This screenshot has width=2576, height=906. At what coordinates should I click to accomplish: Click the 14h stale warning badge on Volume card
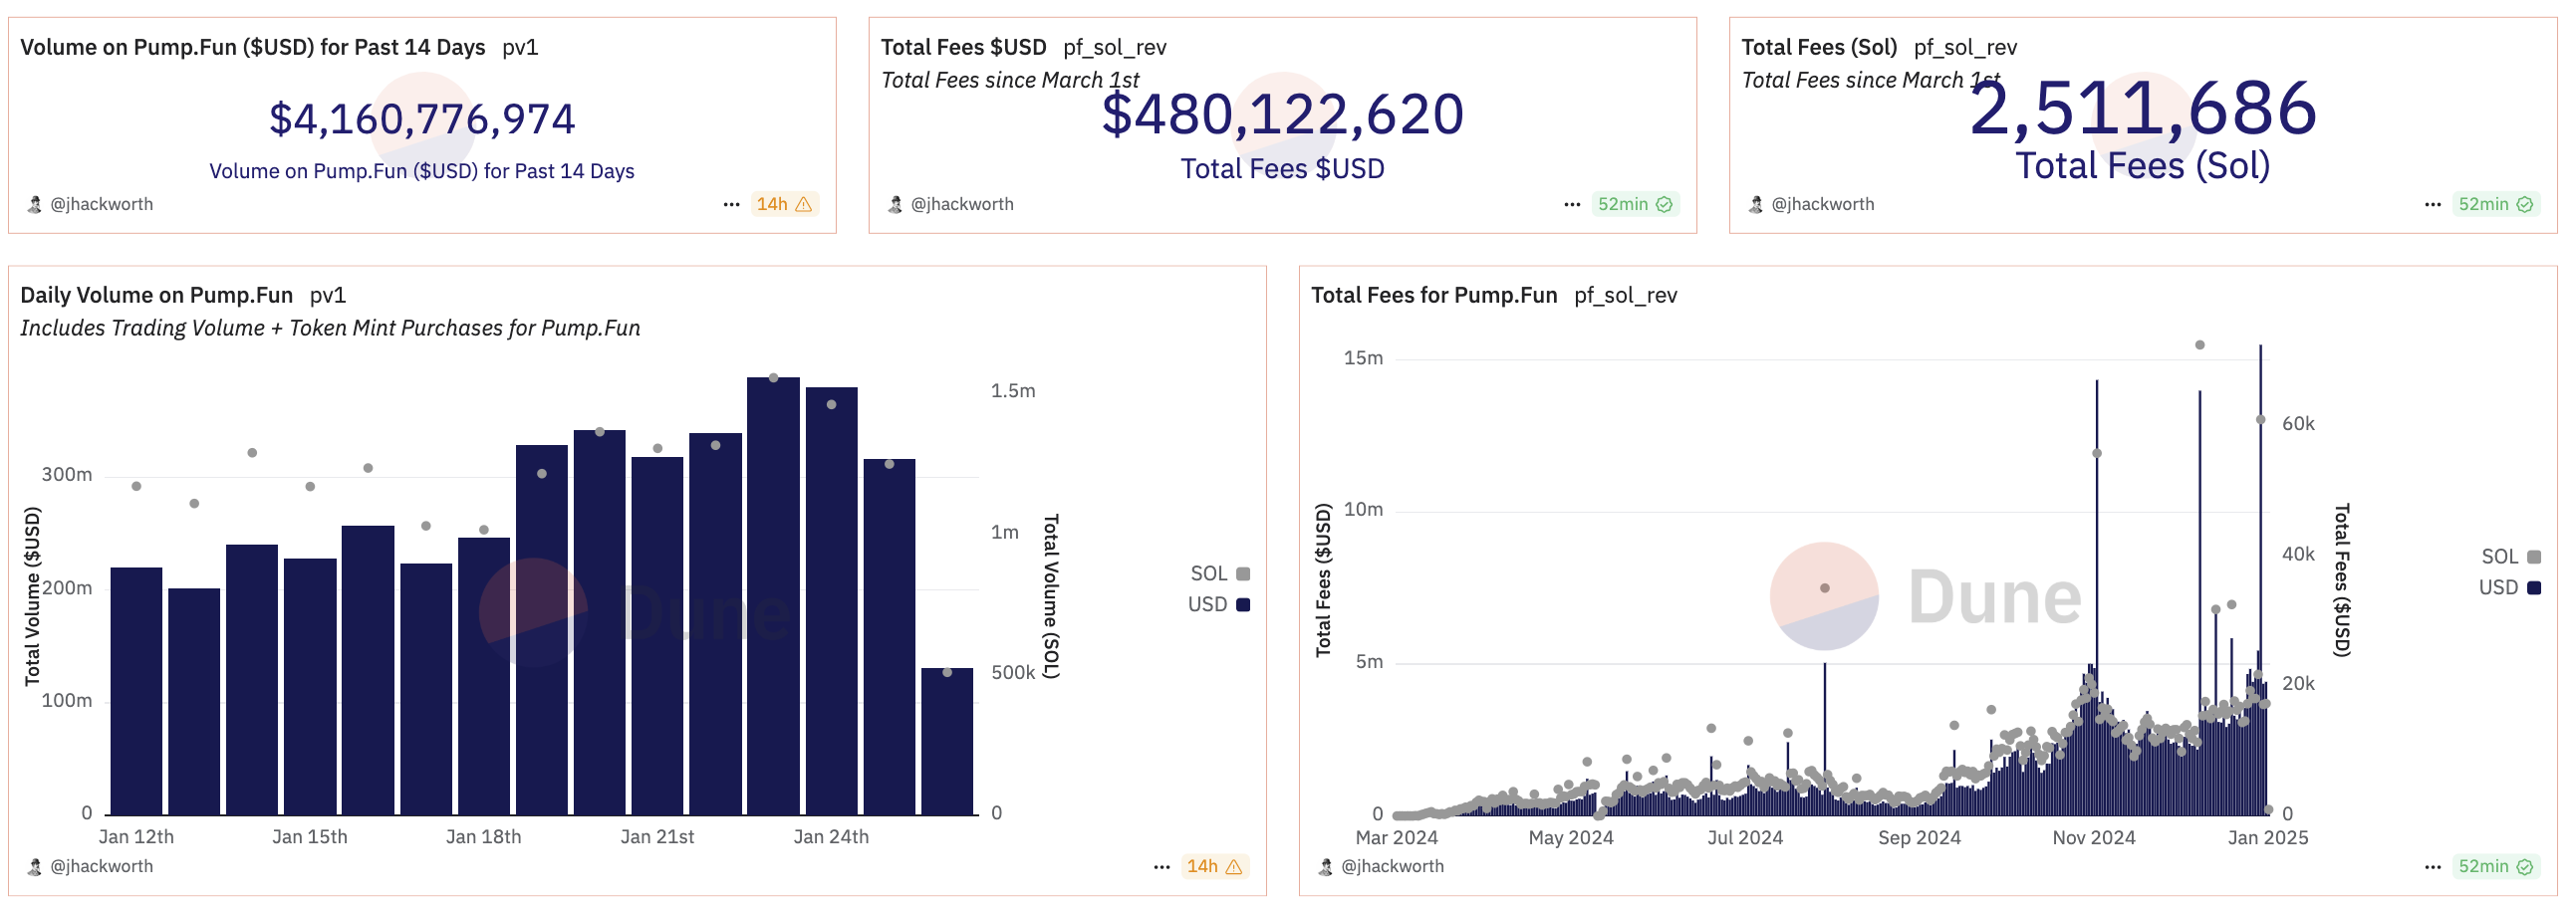click(785, 204)
